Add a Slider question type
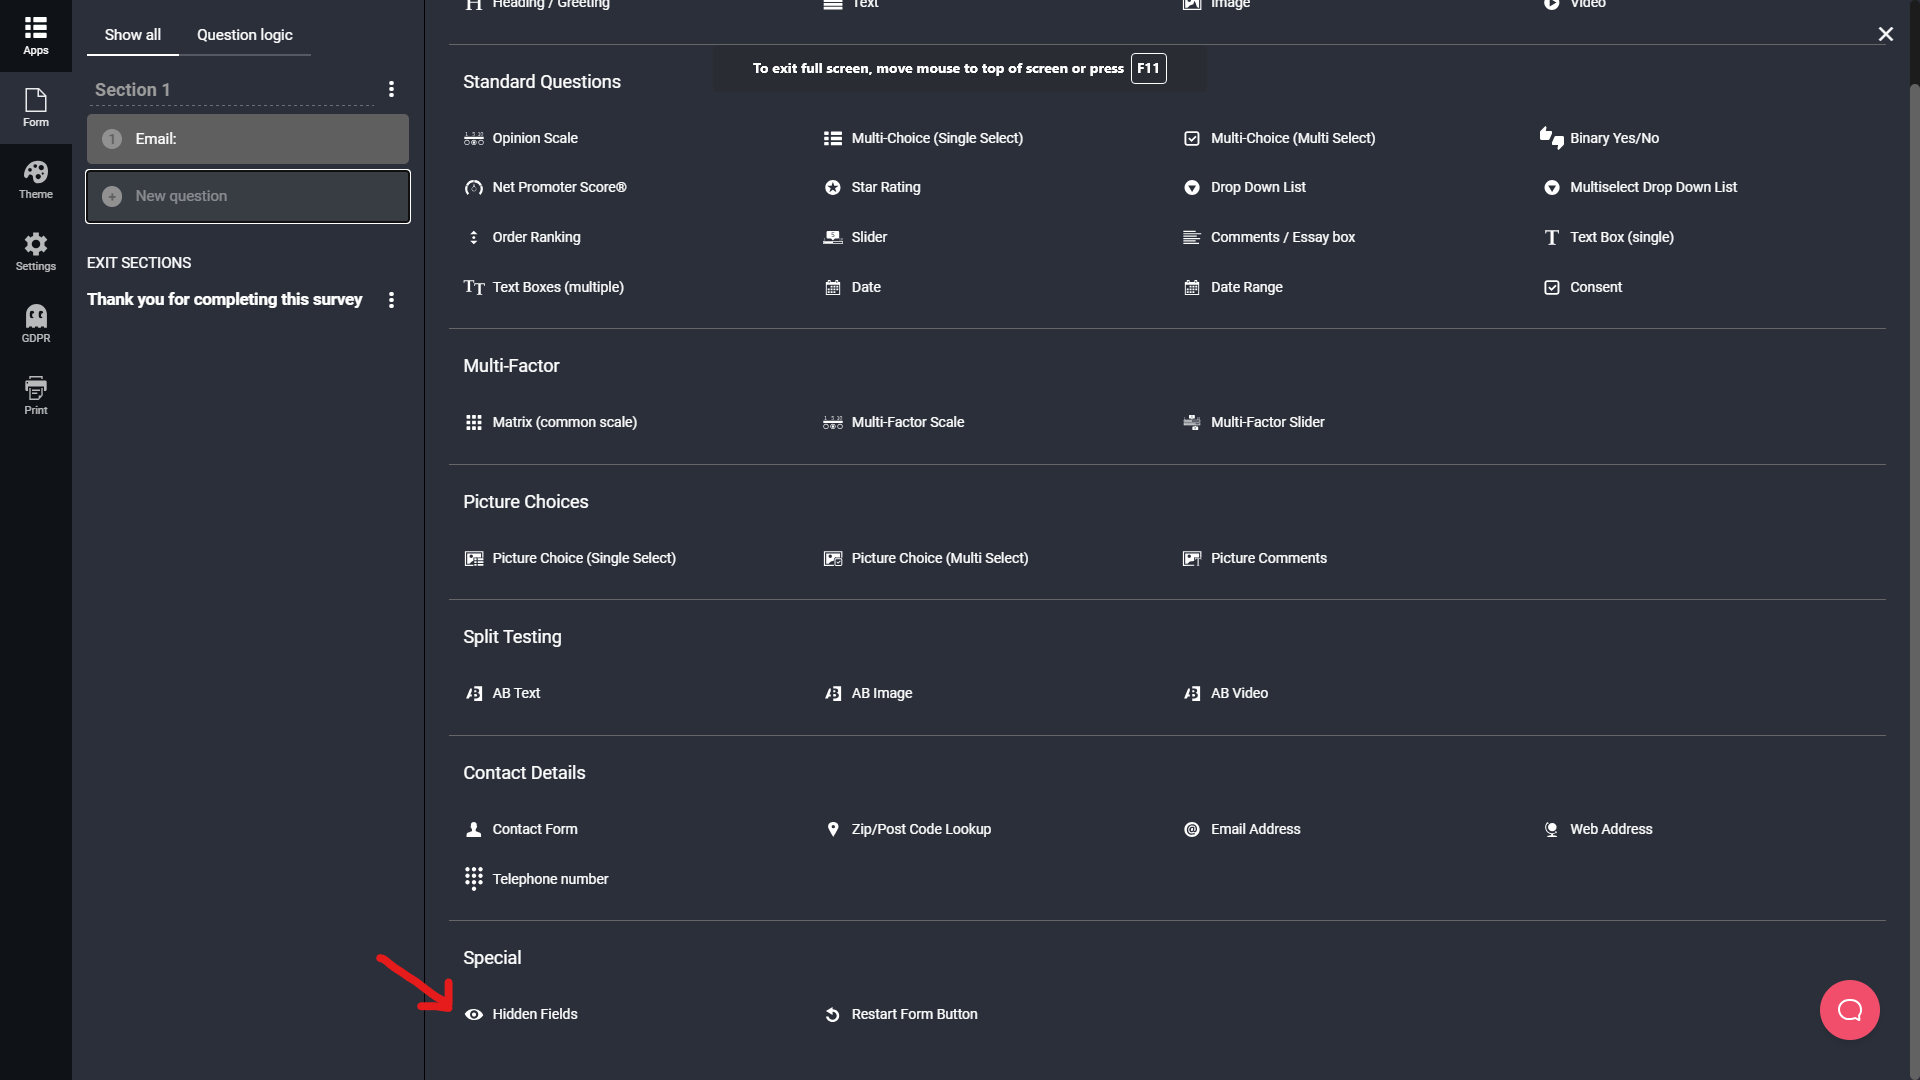 pyautogui.click(x=854, y=237)
